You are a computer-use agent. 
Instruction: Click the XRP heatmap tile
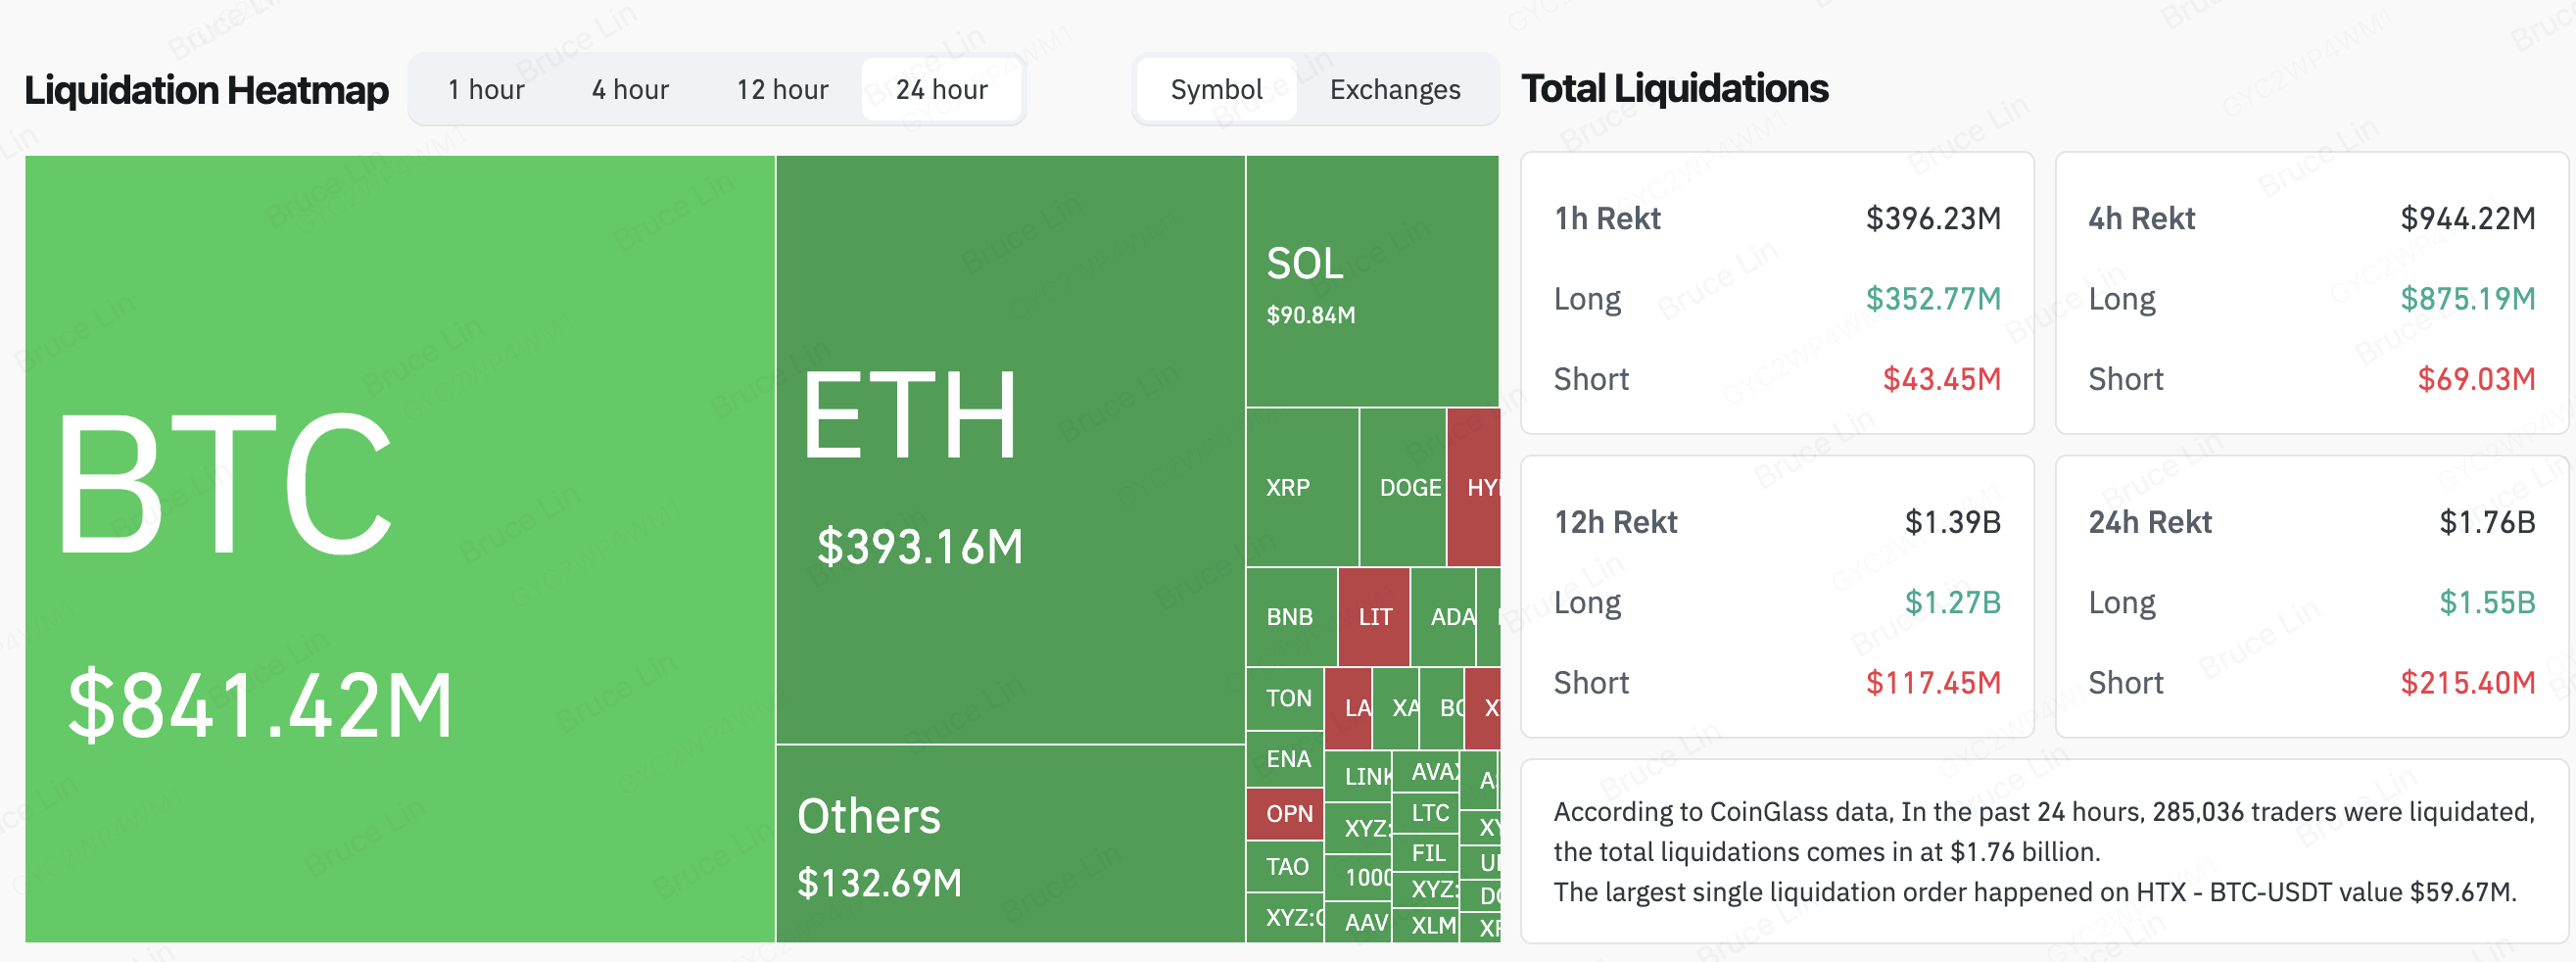(1302, 487)
